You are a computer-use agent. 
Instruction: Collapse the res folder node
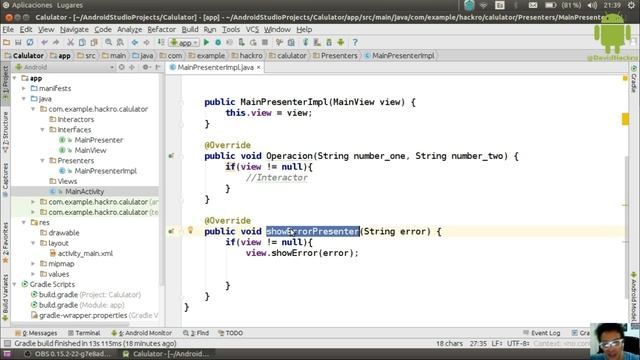(x=24, y=222)
